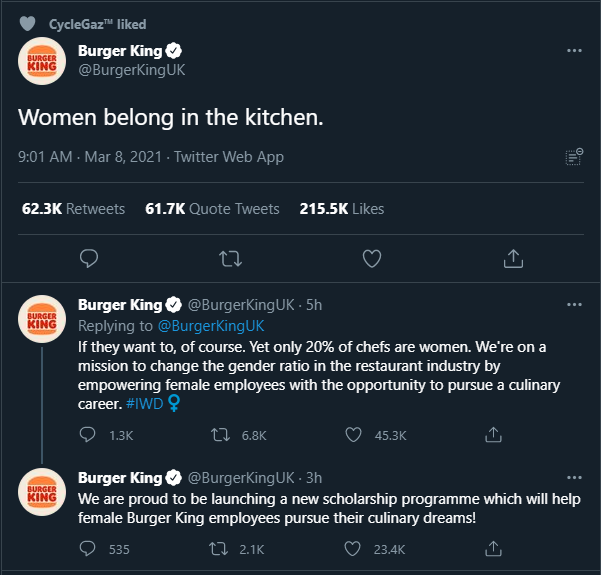601x575 pixels.
Task: Open more options on the "If they want to" reply
Action: coord(574,304)
